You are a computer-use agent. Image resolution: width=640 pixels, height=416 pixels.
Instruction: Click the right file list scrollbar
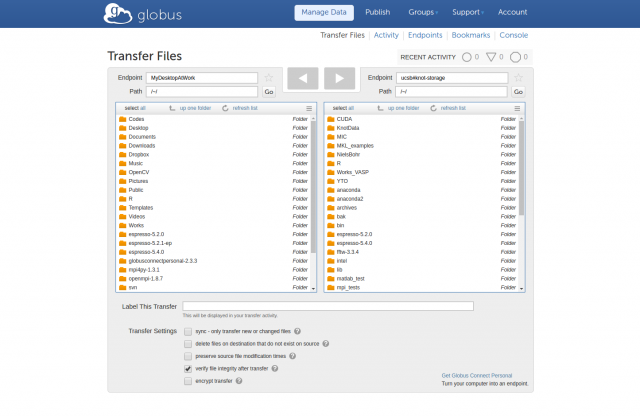pyautogui.click(x=522, y=168)
